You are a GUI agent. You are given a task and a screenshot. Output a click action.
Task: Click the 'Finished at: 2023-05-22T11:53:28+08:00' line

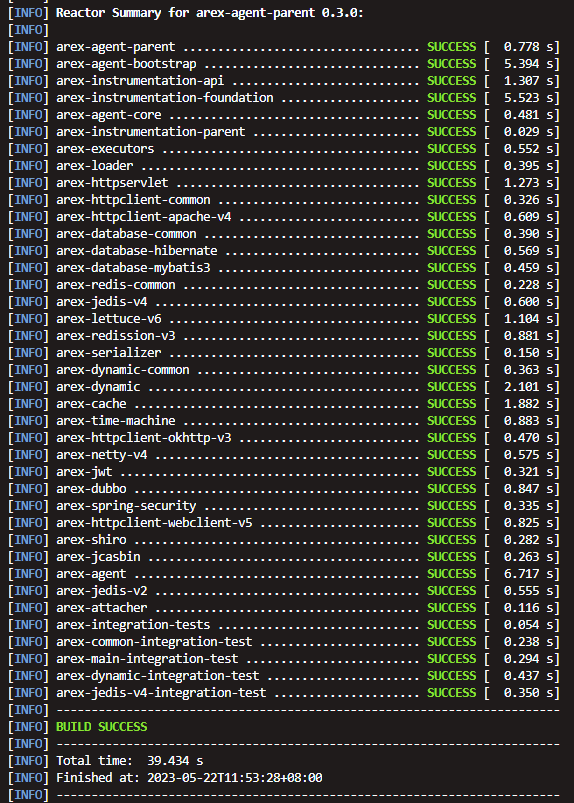coord(189,777)
